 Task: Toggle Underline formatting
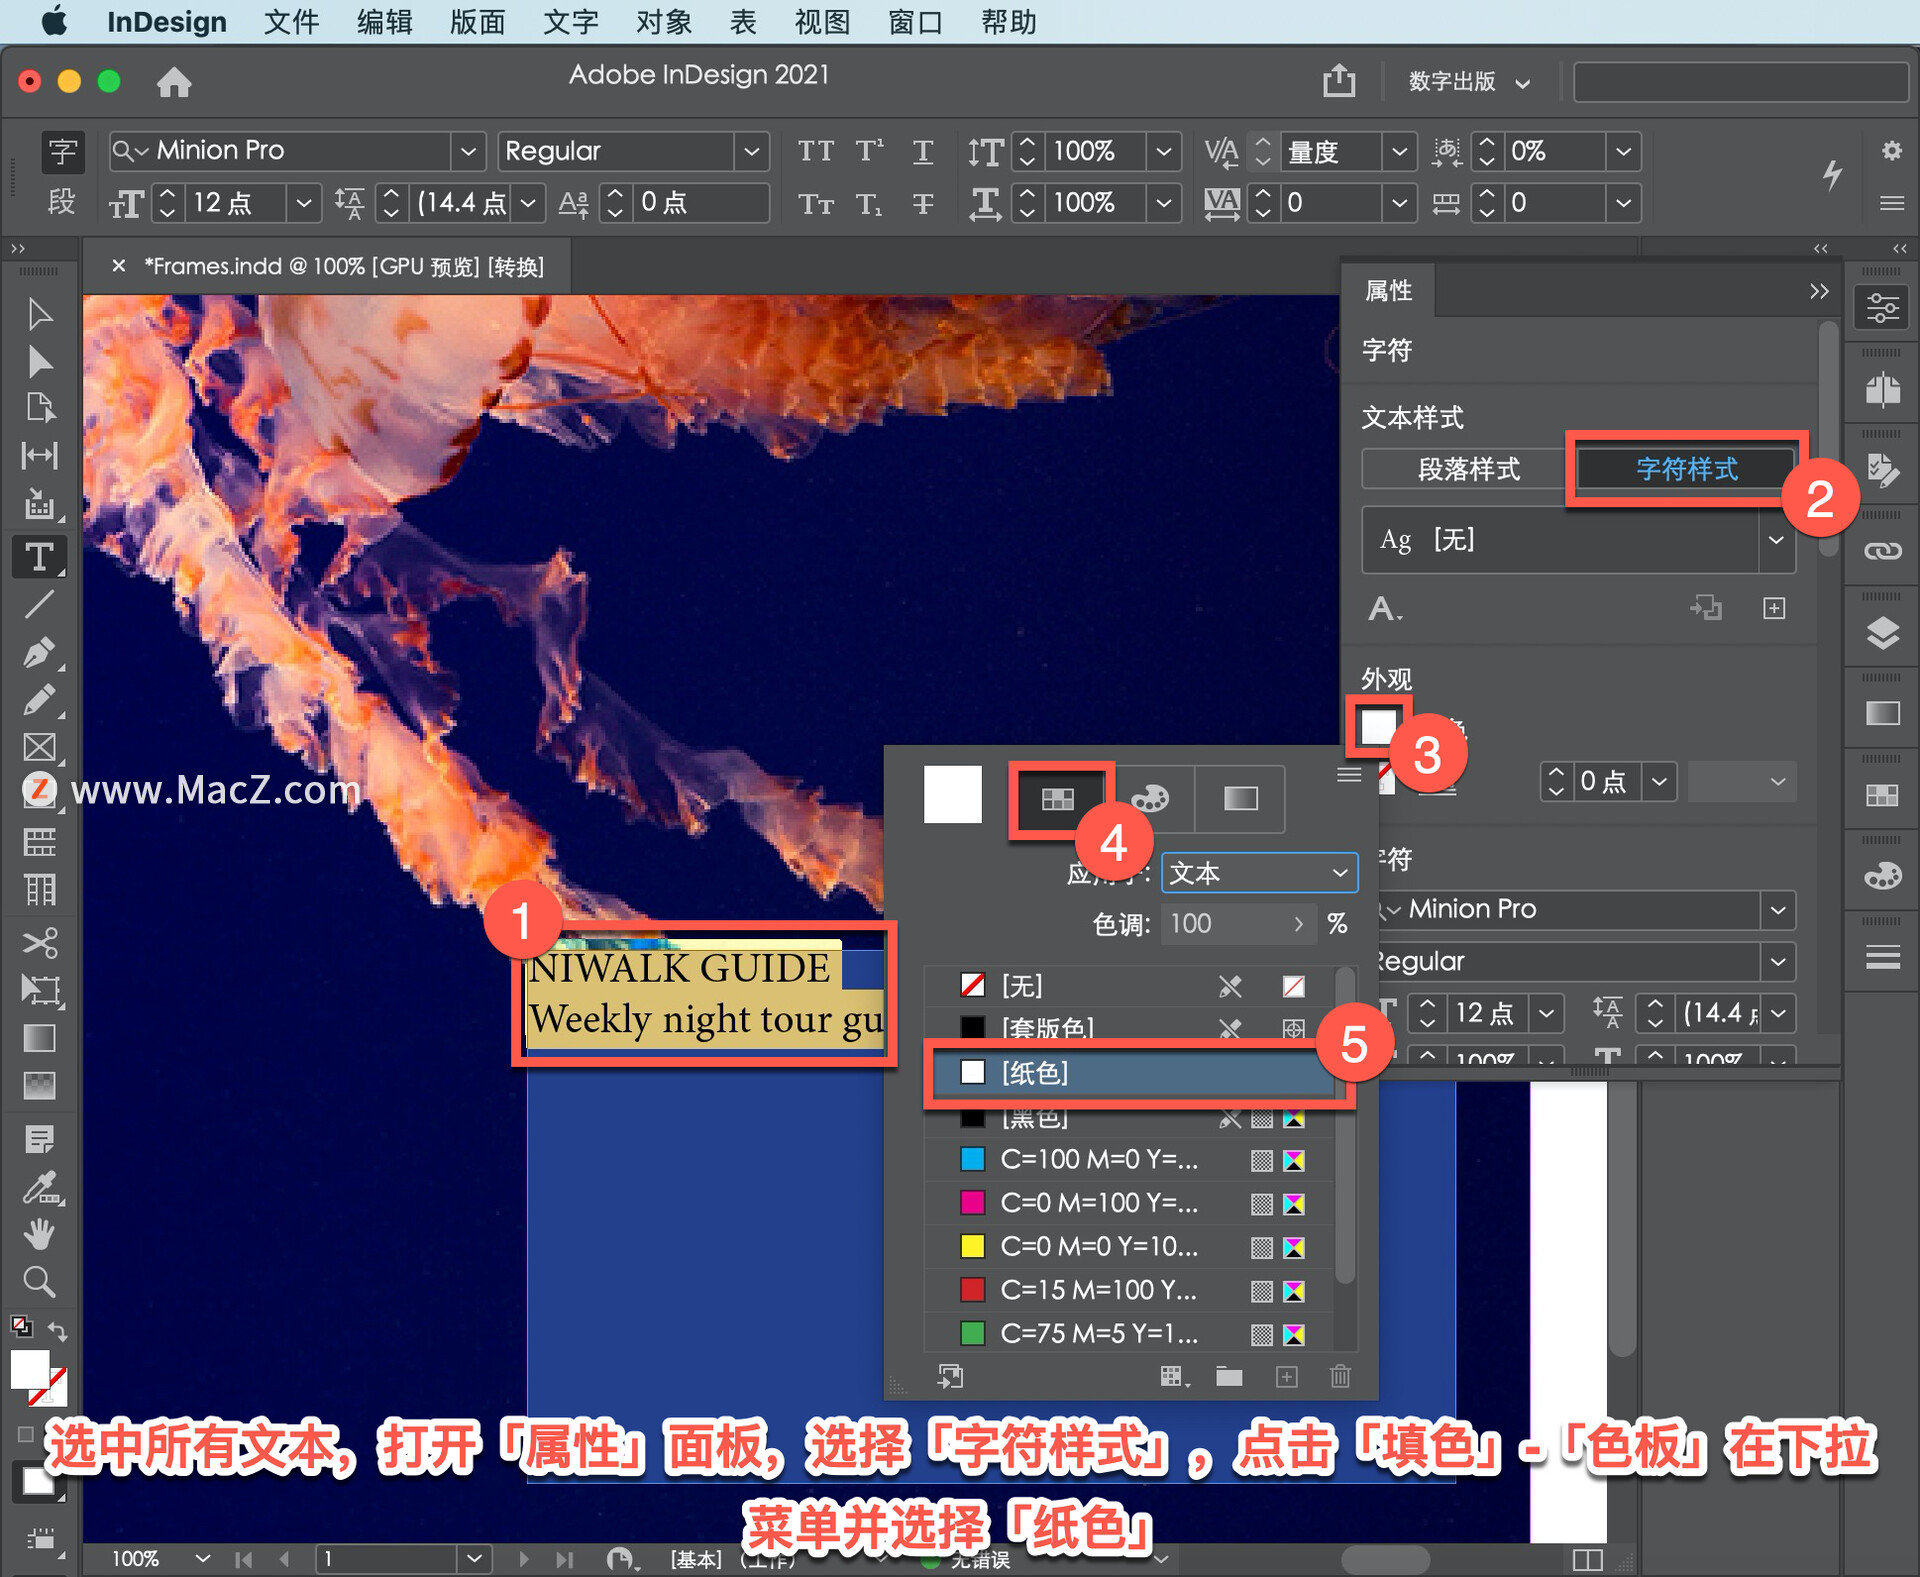(923, 151)
